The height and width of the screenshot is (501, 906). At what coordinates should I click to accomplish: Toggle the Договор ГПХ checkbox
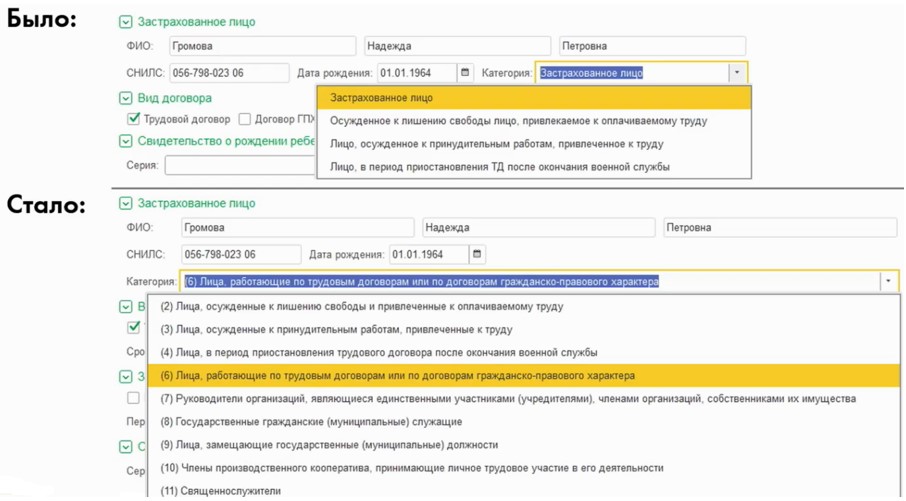(x=245, y=119)
